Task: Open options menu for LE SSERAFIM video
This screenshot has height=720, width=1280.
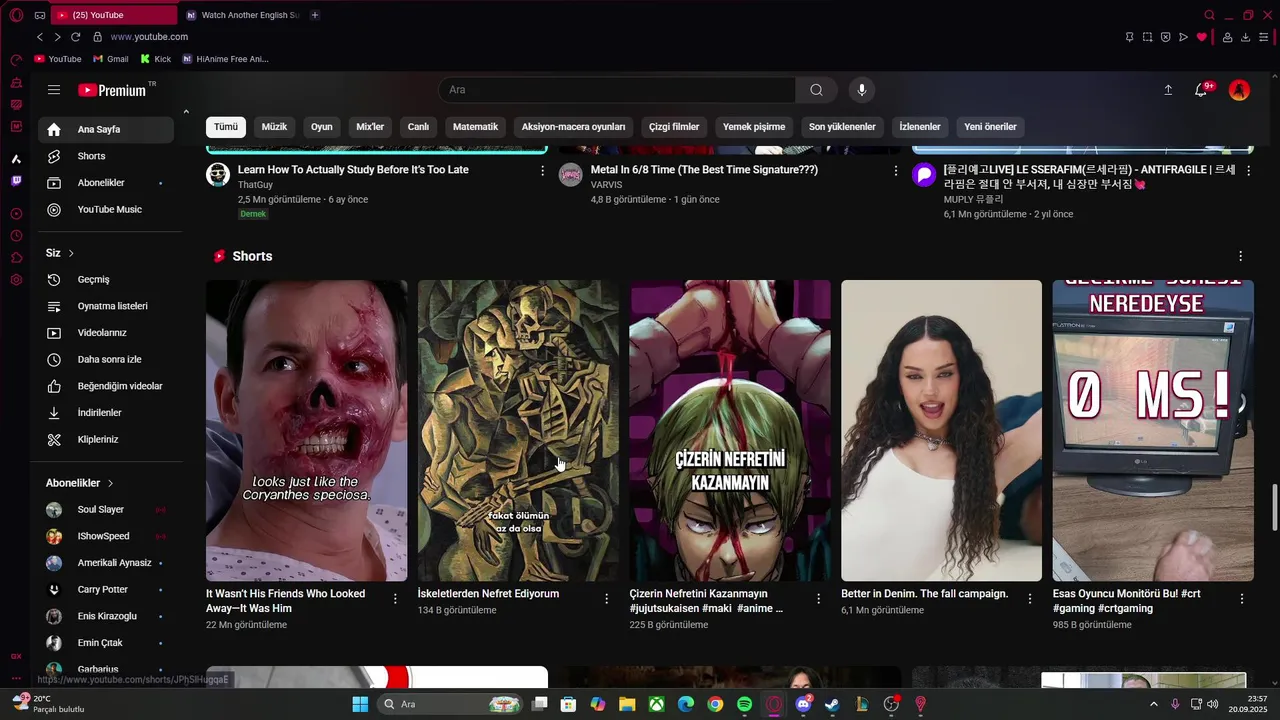Action: coord(1248,171)
